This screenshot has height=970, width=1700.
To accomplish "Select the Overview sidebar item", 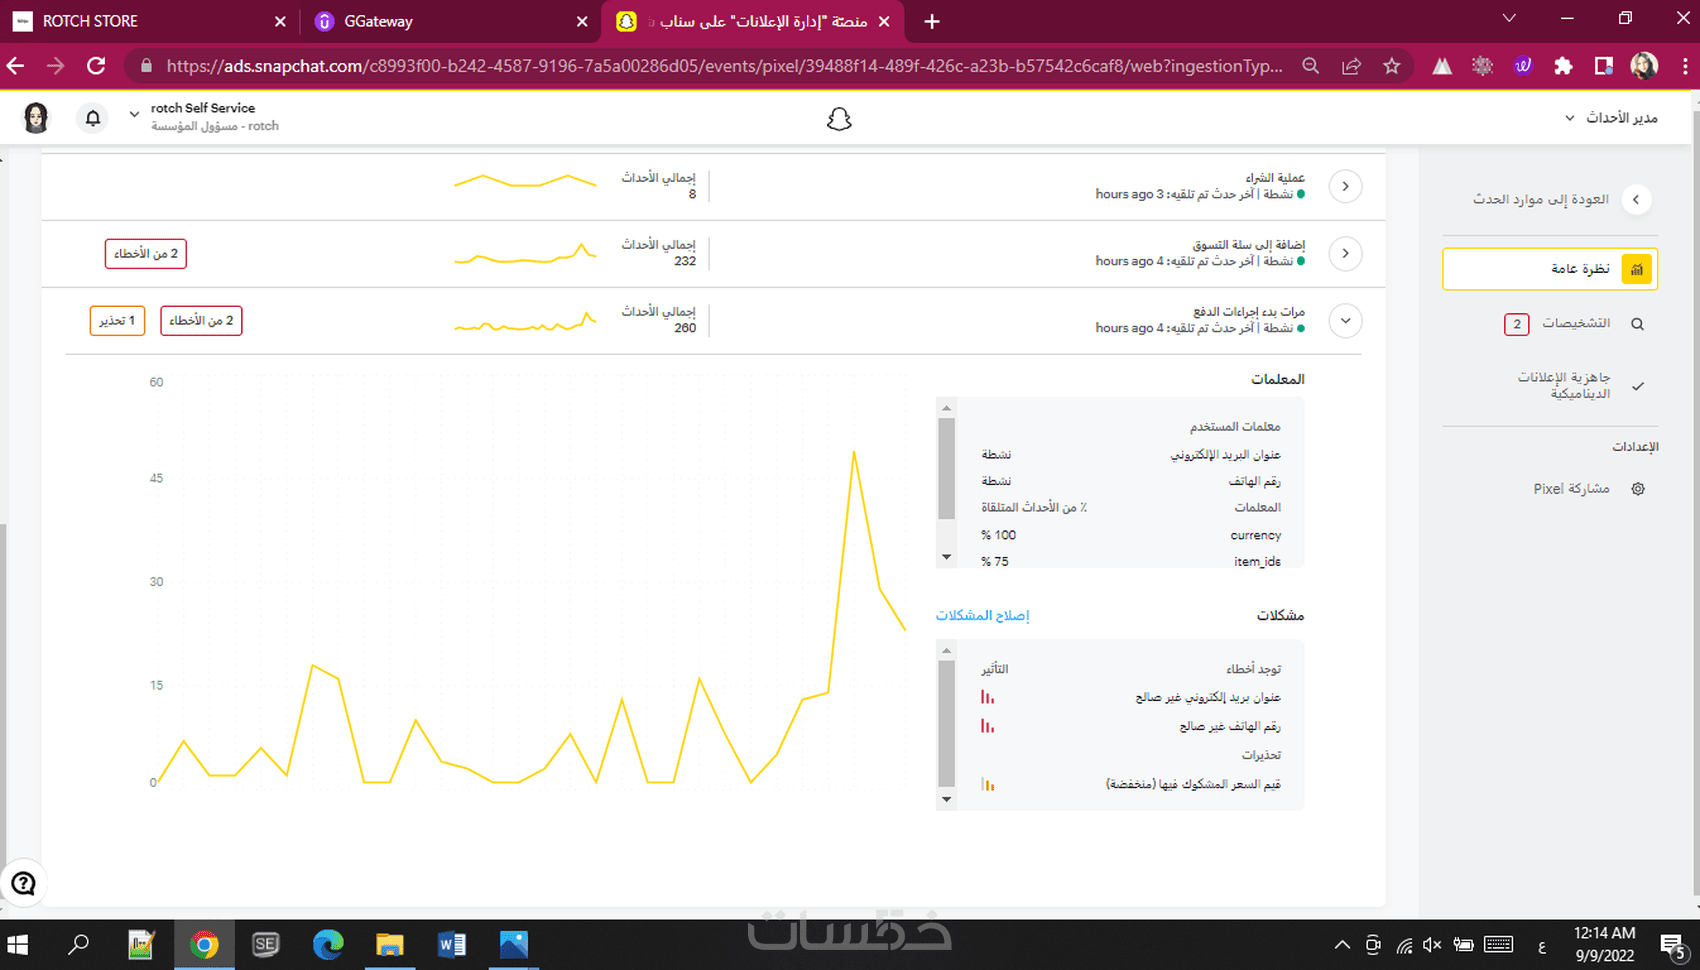I will pos(1550,269).
